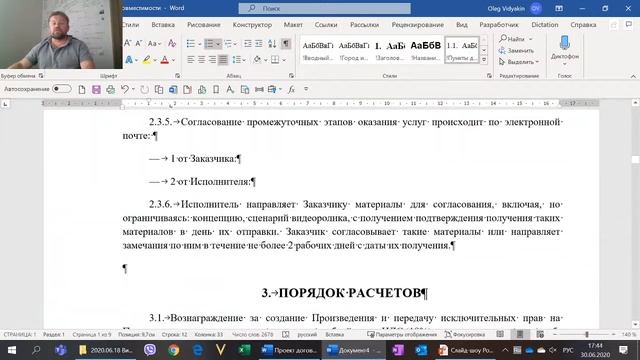Align text left
640x360 pixels.
coord(191,60)
